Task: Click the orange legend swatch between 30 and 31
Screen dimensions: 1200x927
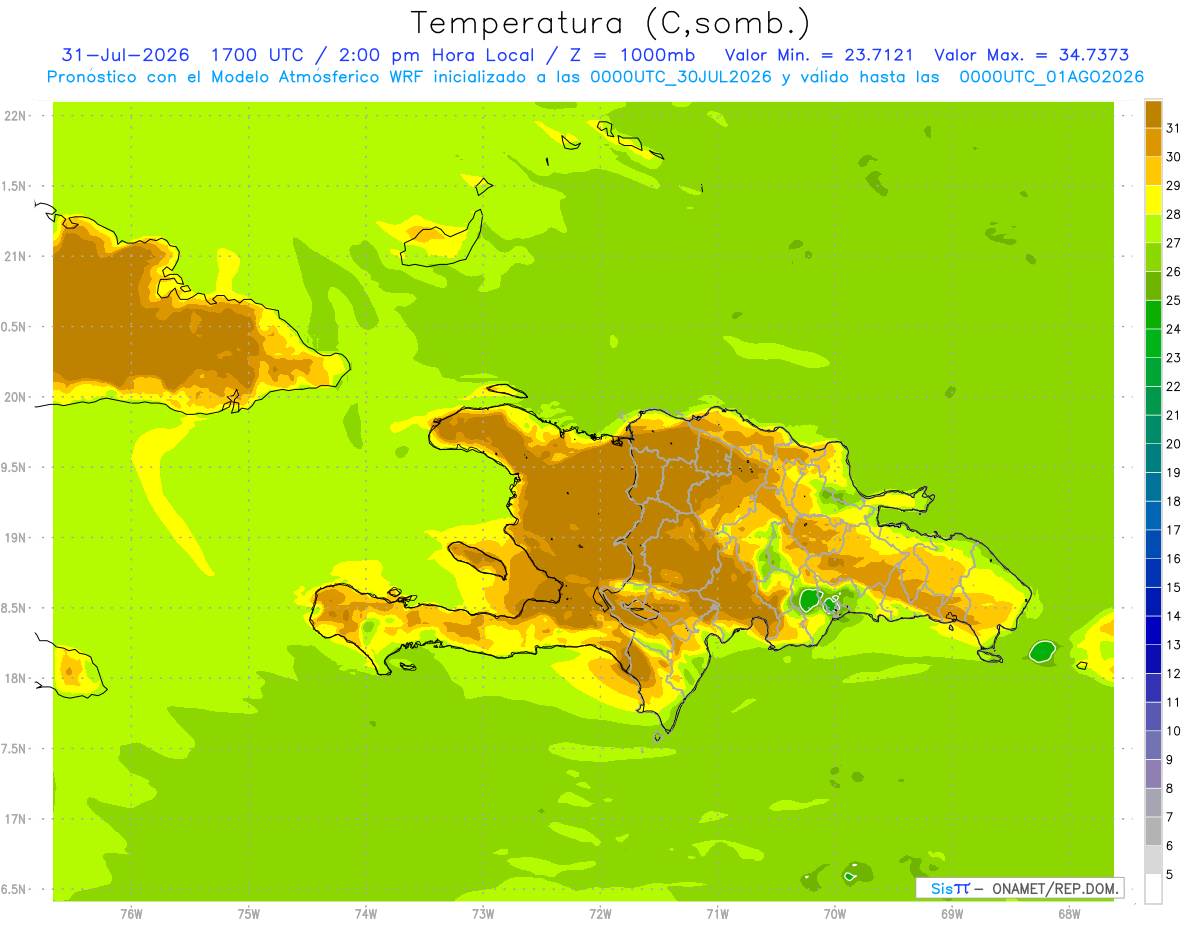Action: click(1153, 142)
